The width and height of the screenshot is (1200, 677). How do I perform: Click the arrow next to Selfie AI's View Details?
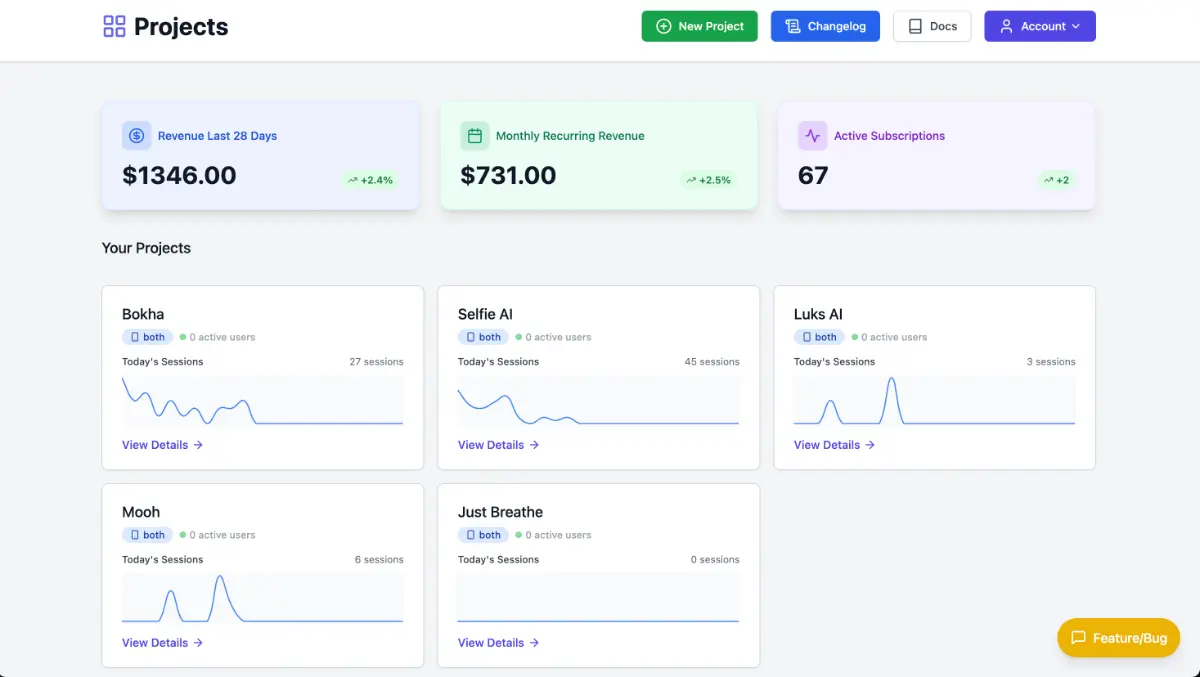click(534, 445)
